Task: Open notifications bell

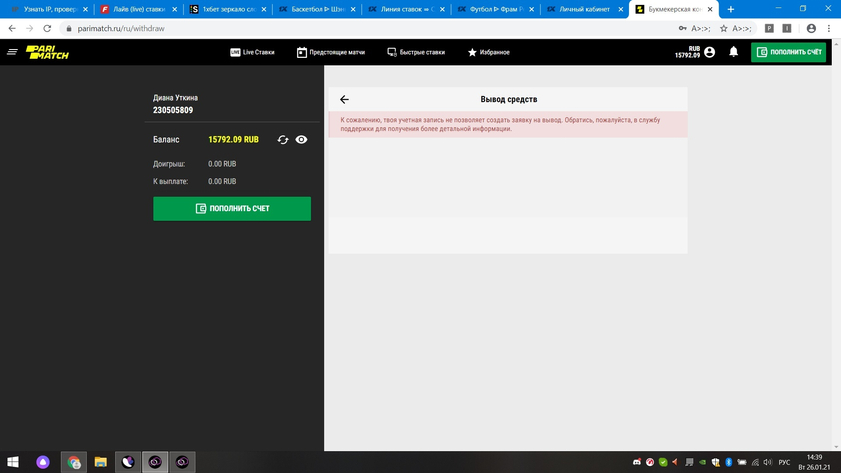Action: pyautogui.click(x=733, y=52)
